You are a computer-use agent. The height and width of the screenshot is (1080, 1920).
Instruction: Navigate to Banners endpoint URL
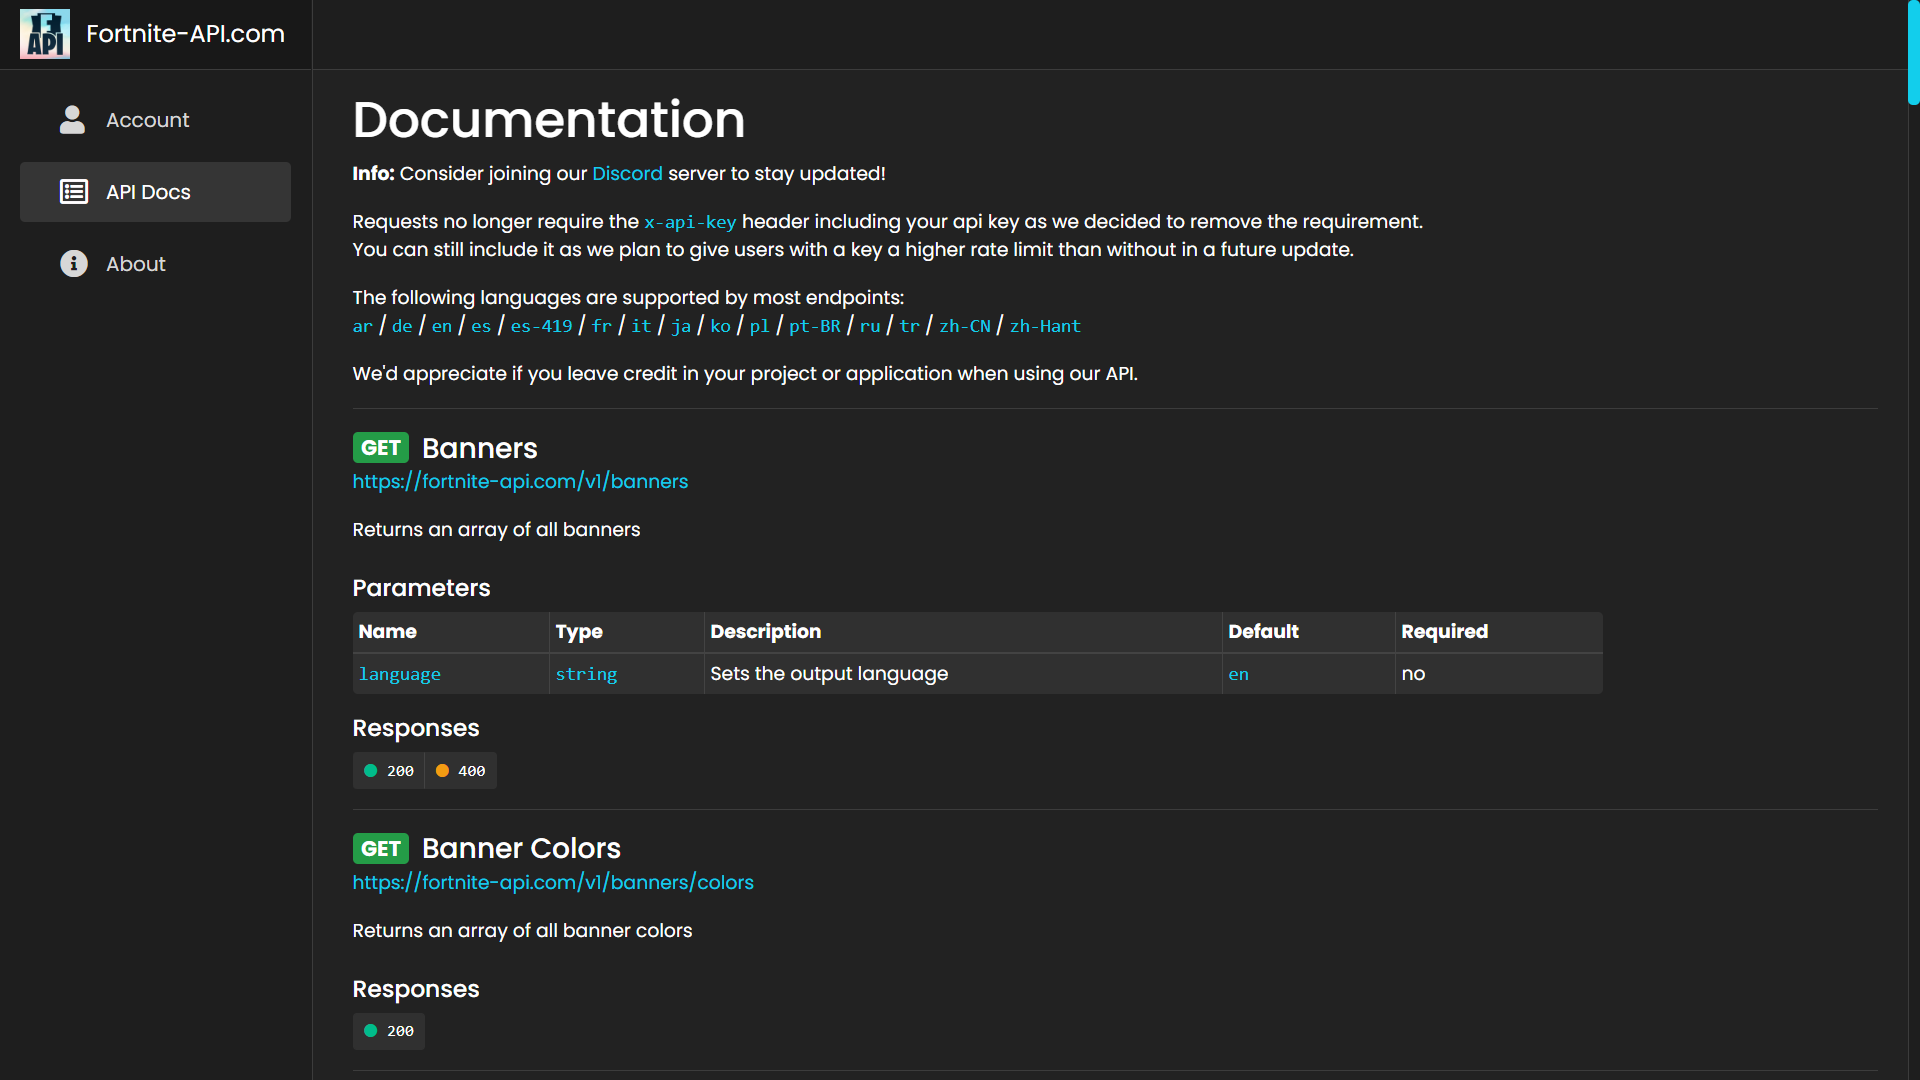click(520, 480)
